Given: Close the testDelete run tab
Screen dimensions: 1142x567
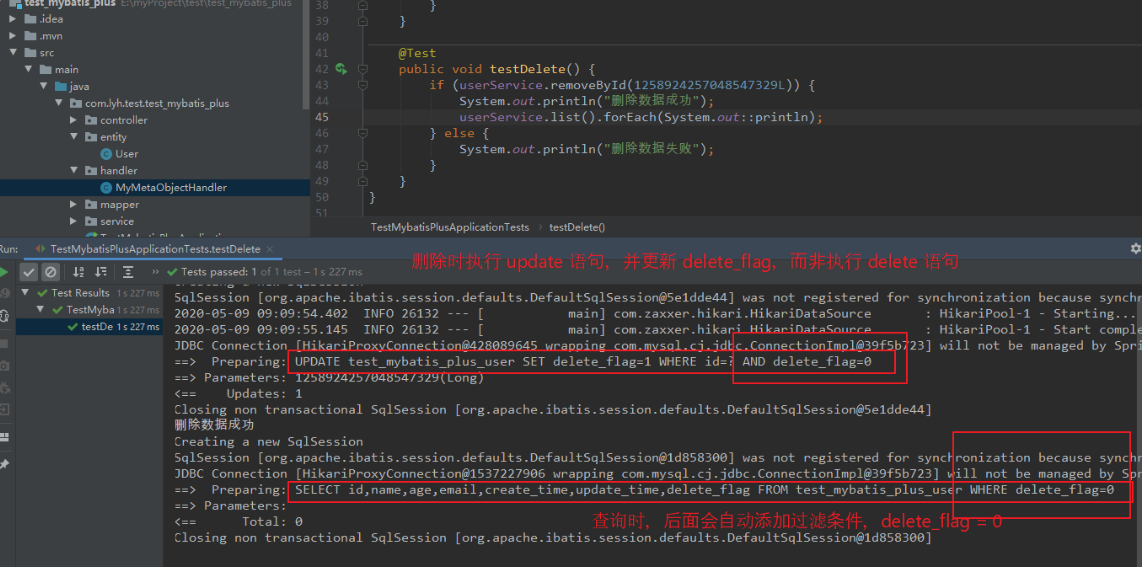Looking at the screenshot, I should click(270, 249).
